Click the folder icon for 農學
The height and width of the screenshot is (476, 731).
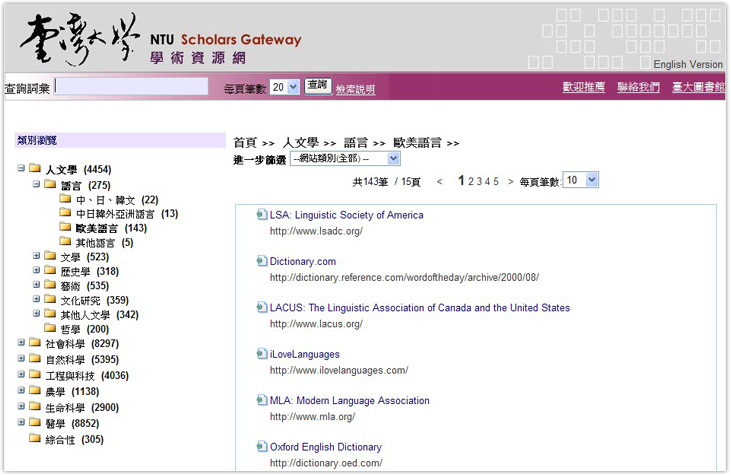34,390
